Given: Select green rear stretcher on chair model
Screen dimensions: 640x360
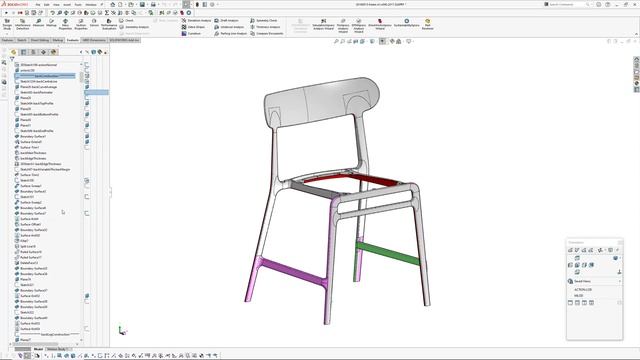Looking at the screenshot, I should tap(387, 253).
